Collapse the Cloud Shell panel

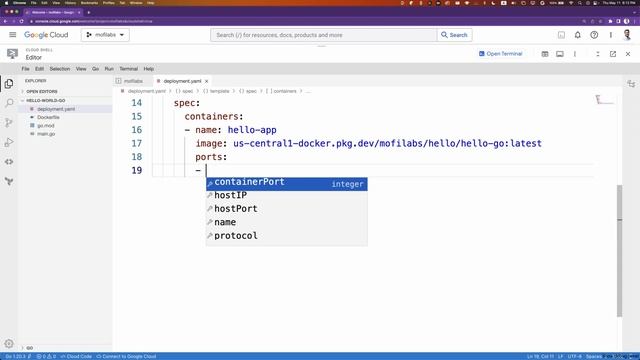pos(598,54)
